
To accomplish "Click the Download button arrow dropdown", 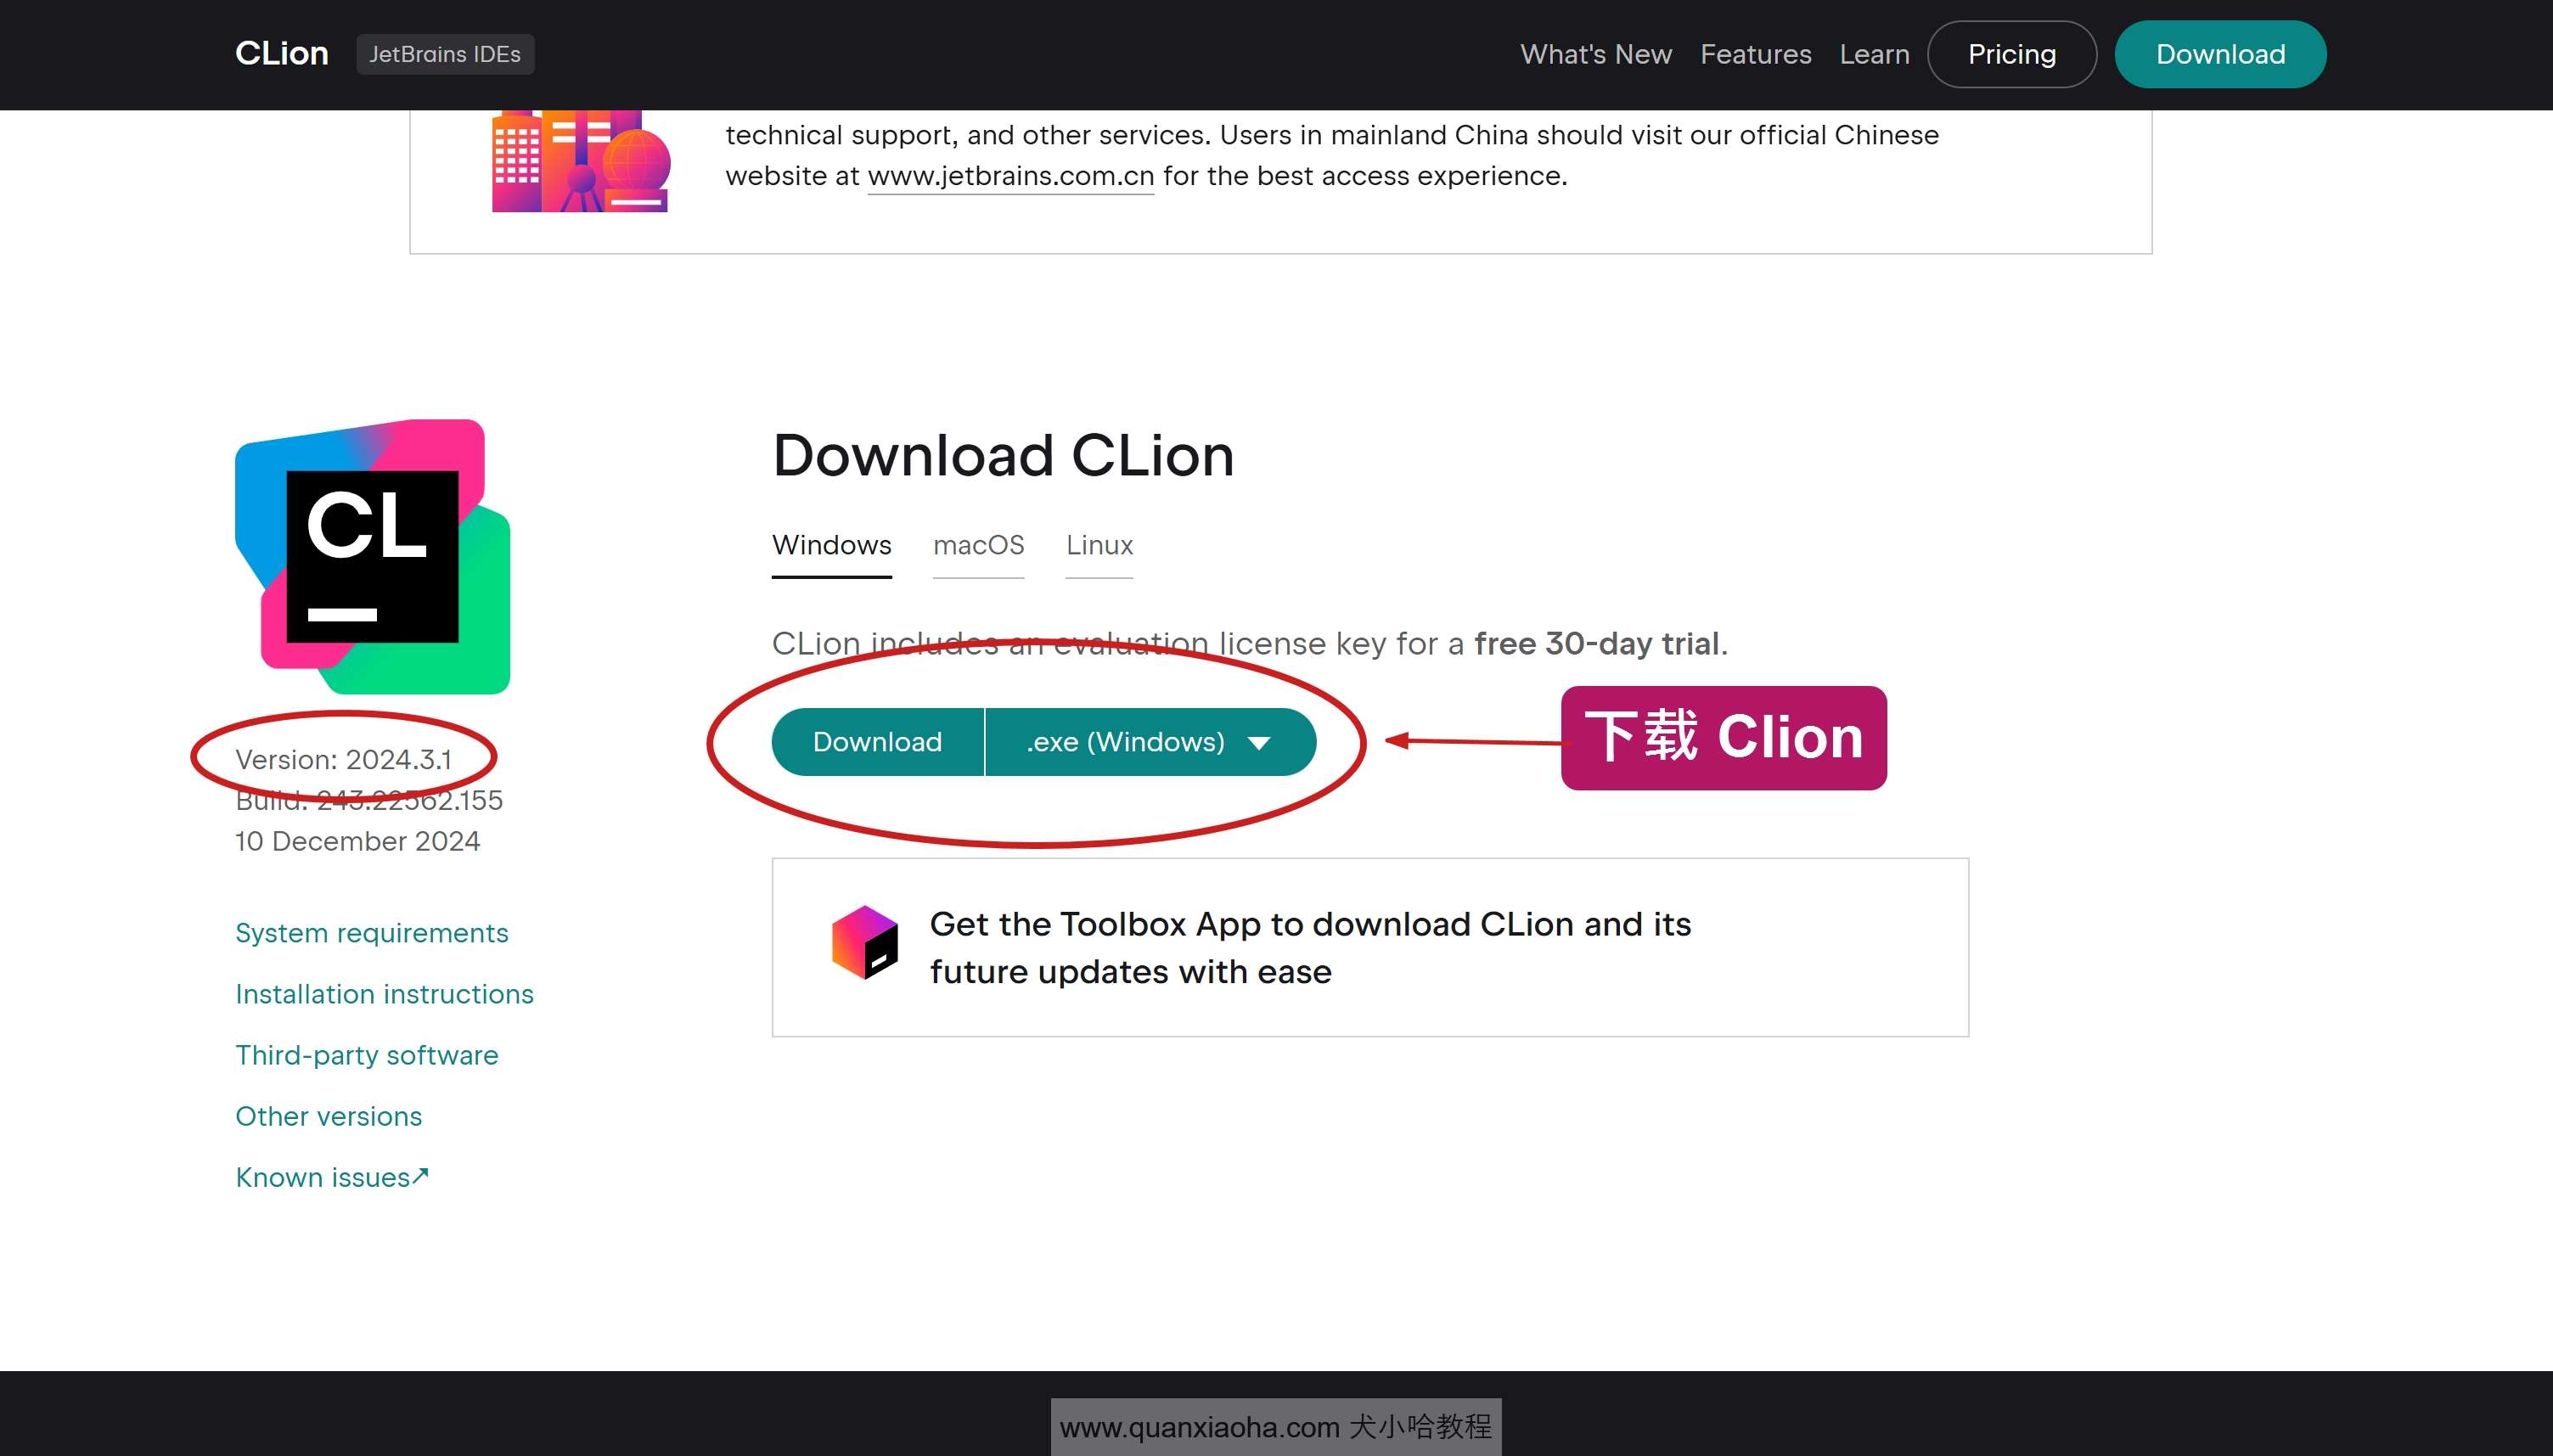I will 1262,742.
